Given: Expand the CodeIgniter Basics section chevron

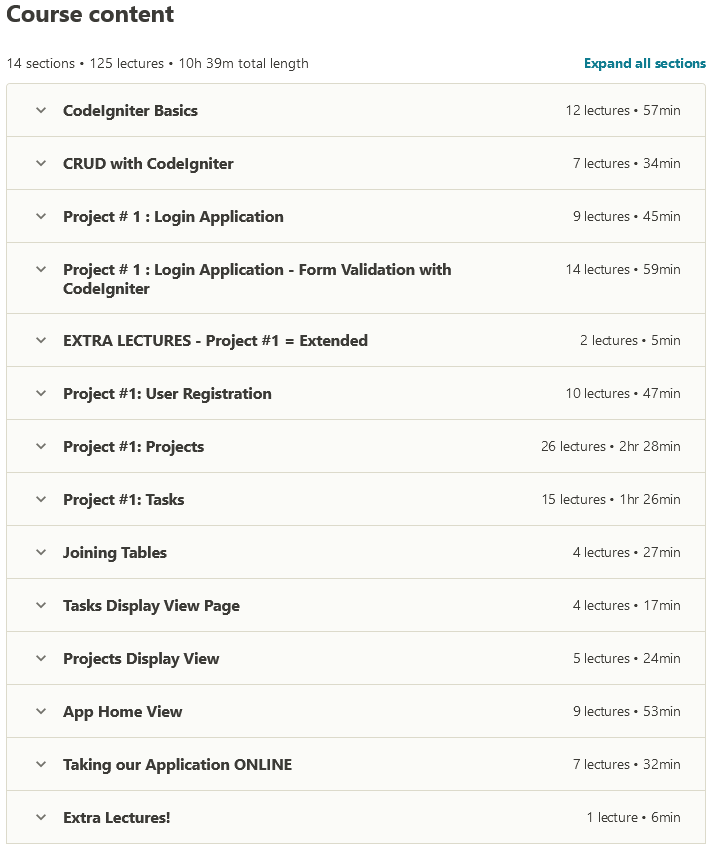Looking at the screenshot, I should pos(41,110).
